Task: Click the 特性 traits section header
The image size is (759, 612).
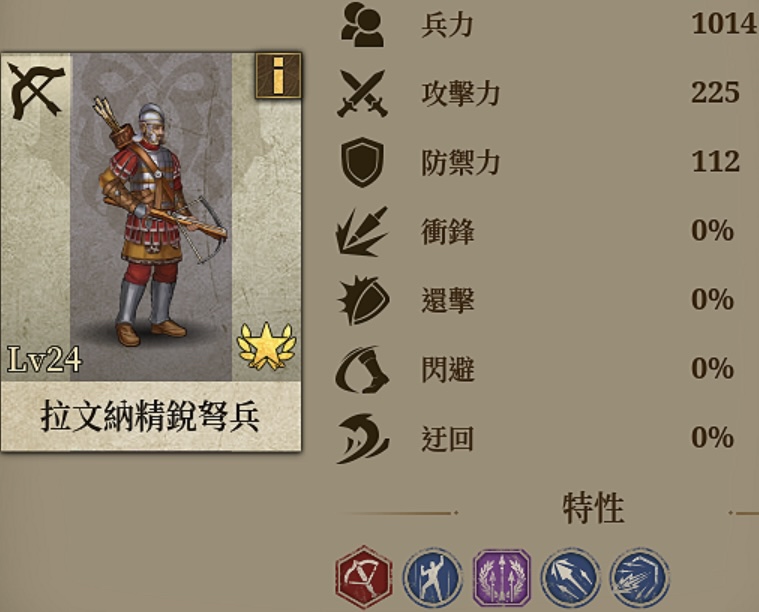Action: pyautogui.click(x=593, y=508)
